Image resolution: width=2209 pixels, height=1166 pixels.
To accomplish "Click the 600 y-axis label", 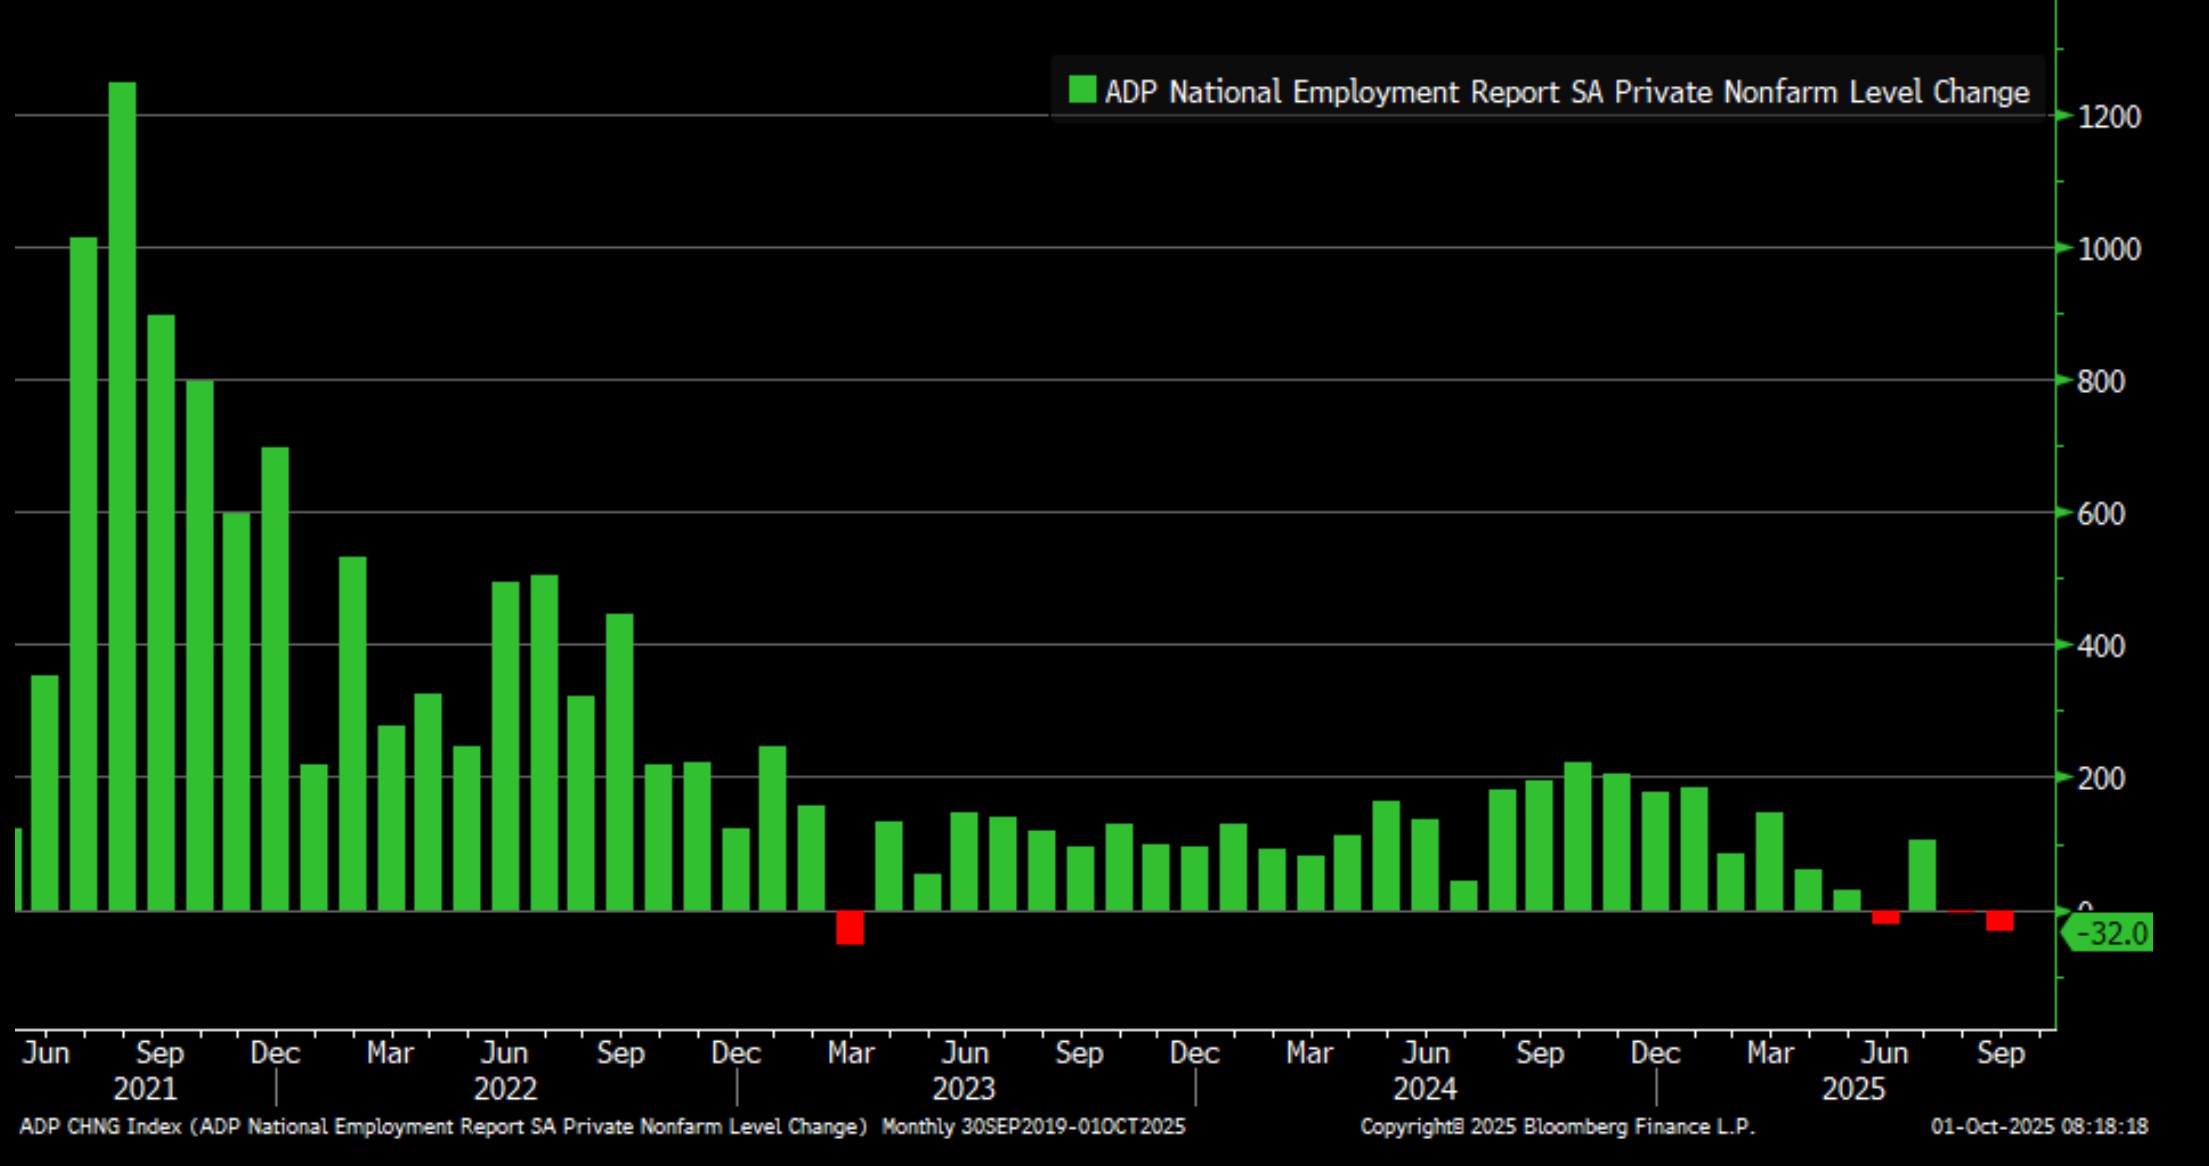I will [x=2100, y=514].
